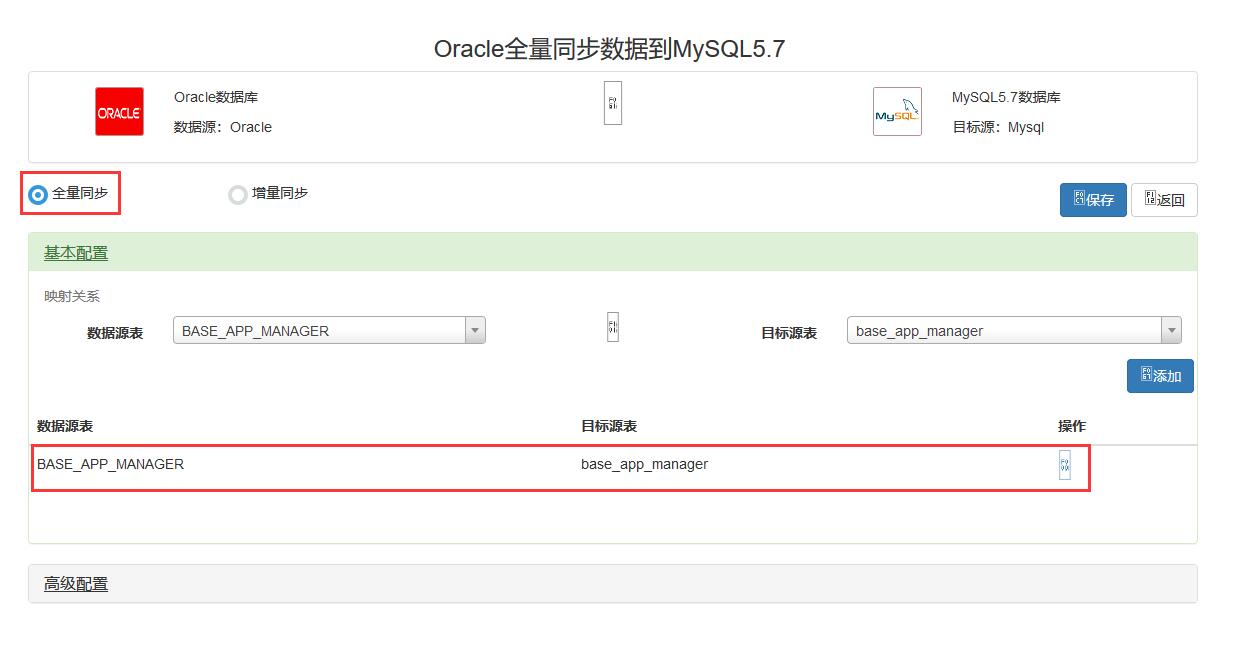This screenshot has height=648, width=1241.
Task: Click the 添加 button
Action: 1160,376
